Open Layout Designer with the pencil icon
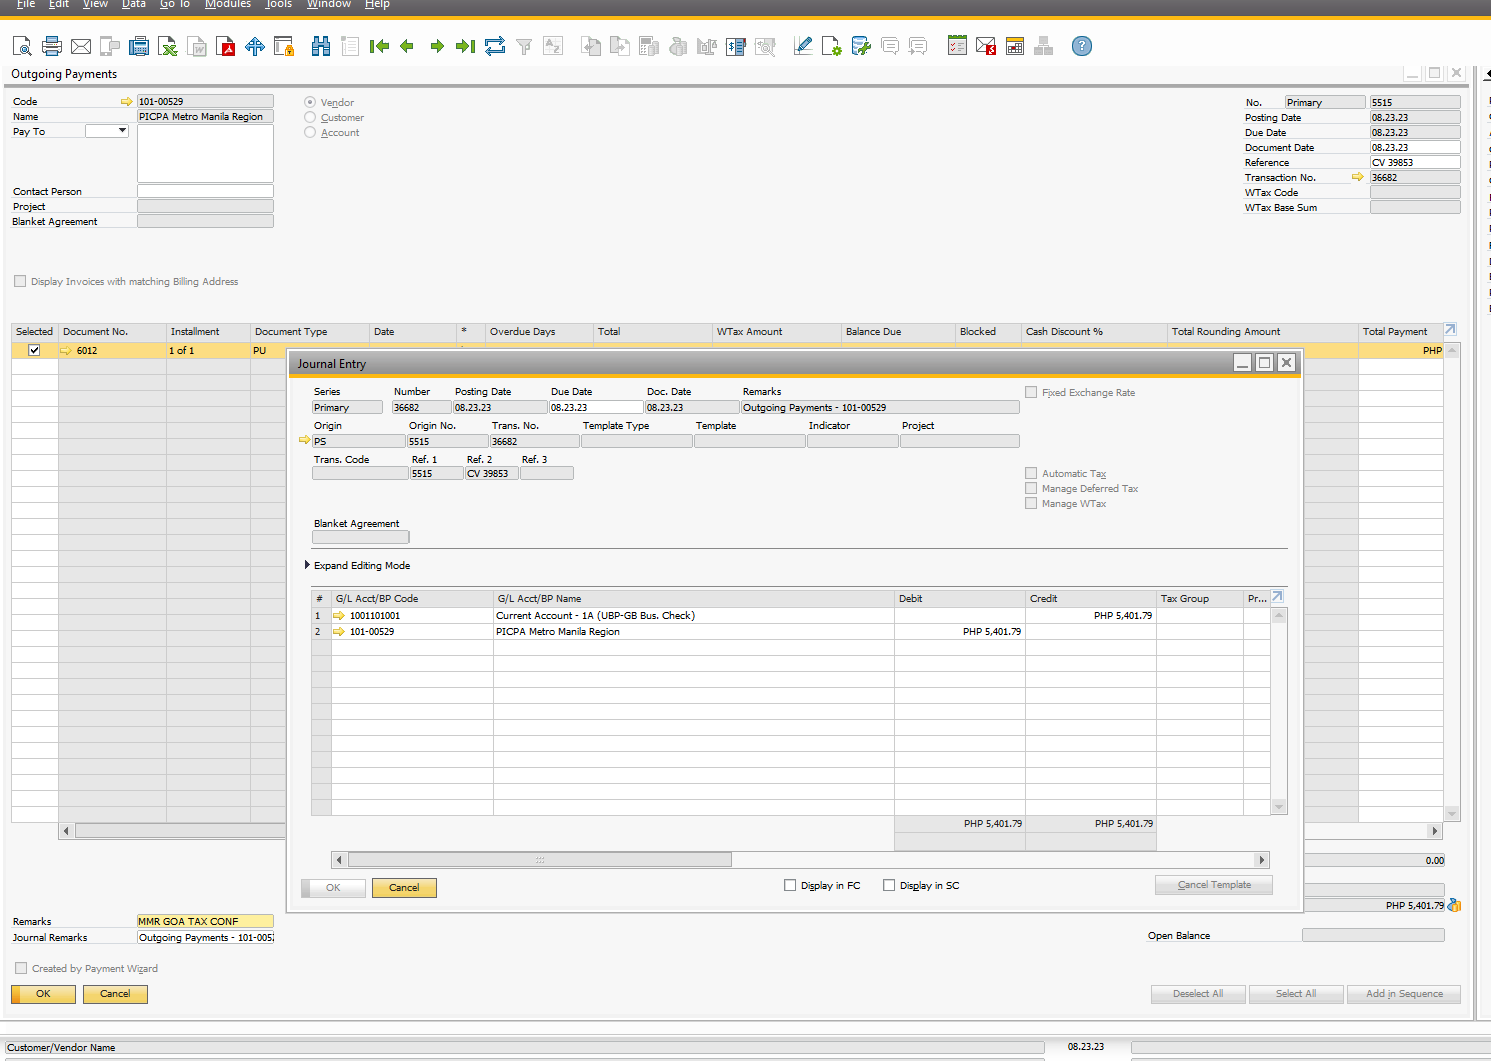This screenshot has height=1061, width=1491. coord(802,46)
